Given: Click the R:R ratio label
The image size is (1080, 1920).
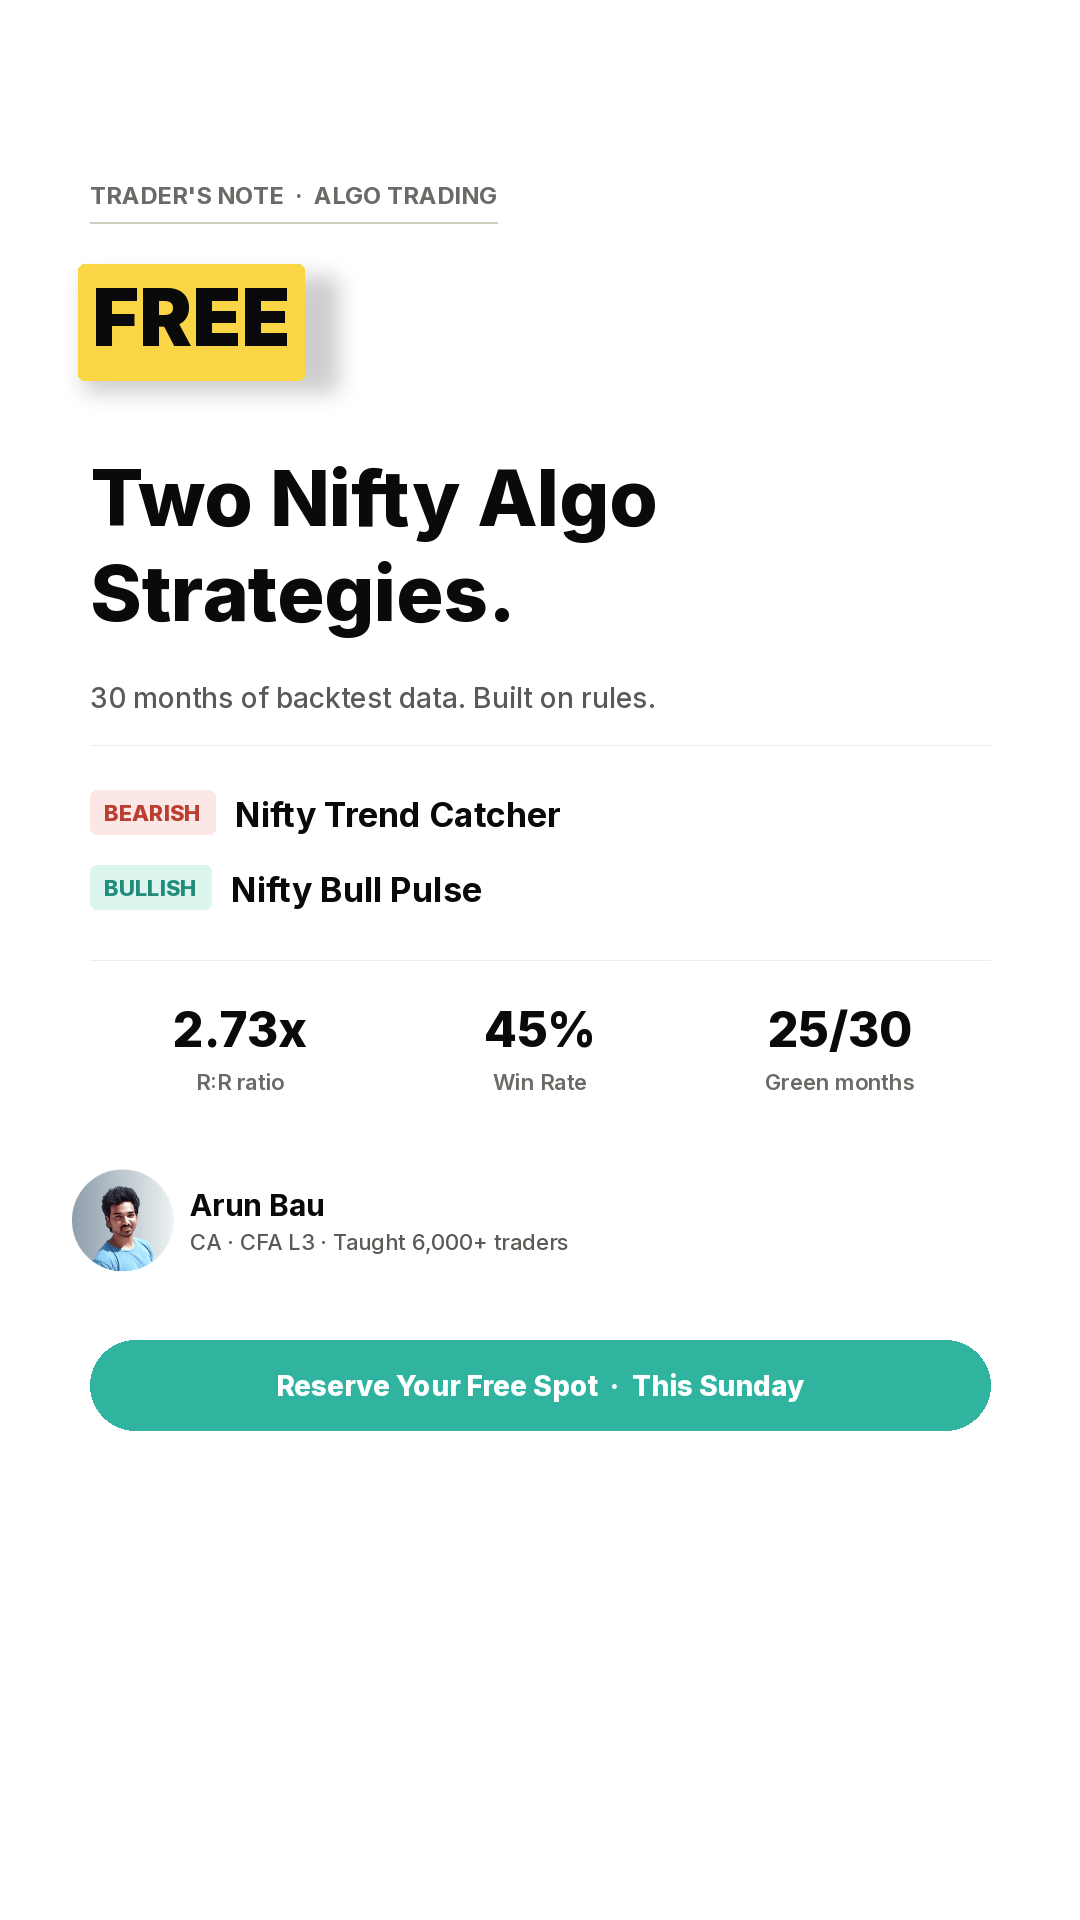Looking at the screenshot, I should 240,1082.
